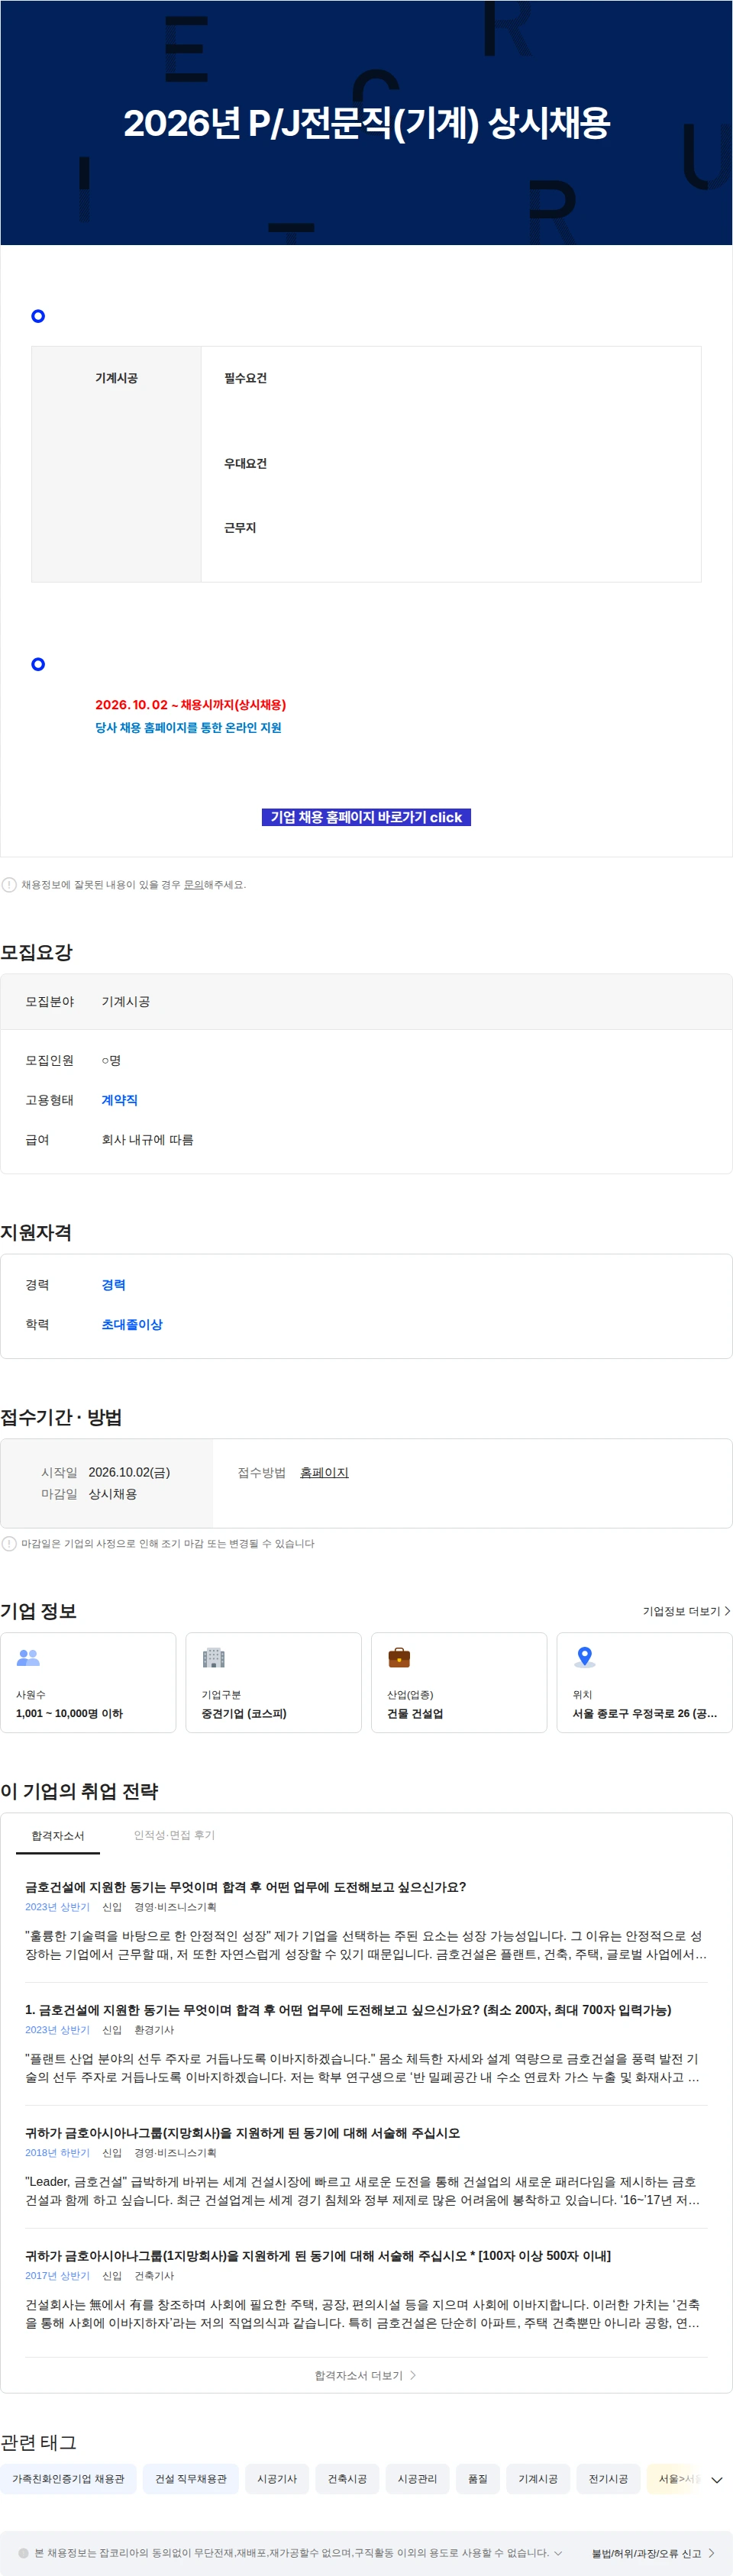Switch to the 합격자소서 tab
This screenshot has width=733, height=2576.
(x=58, y=1836)
